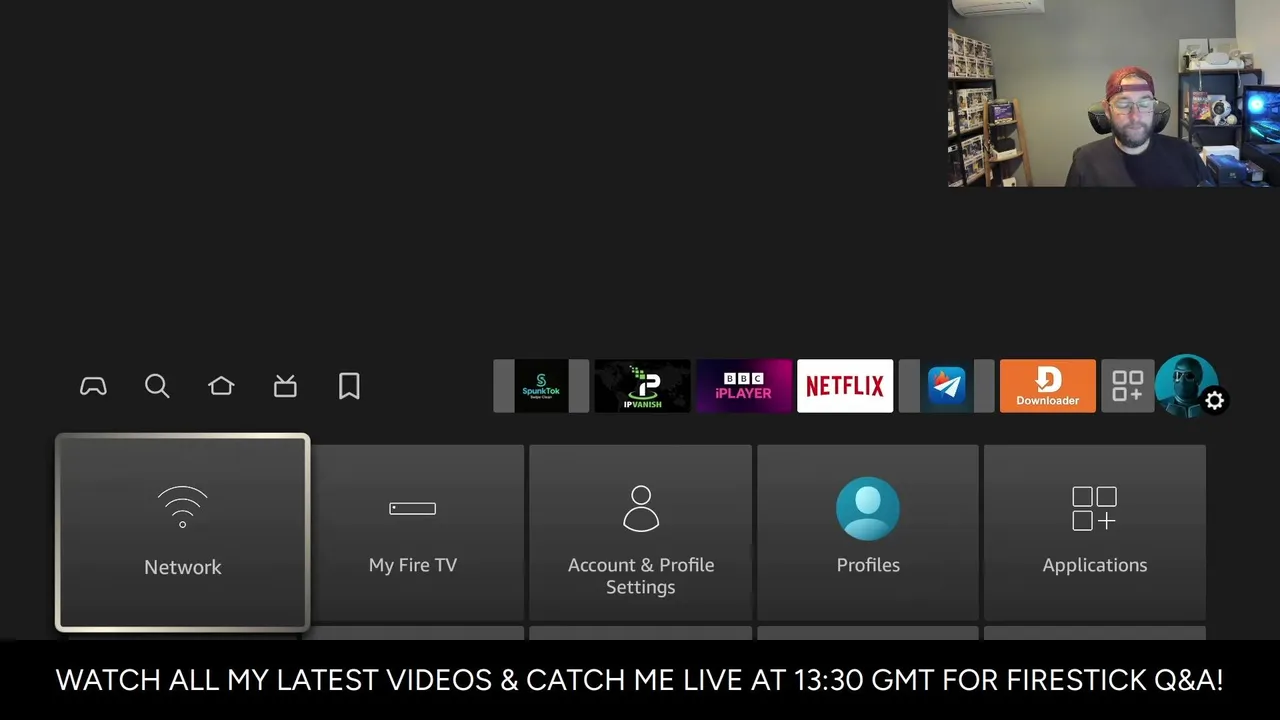Select the profile avatar in navigation bar

point(1186,385)
